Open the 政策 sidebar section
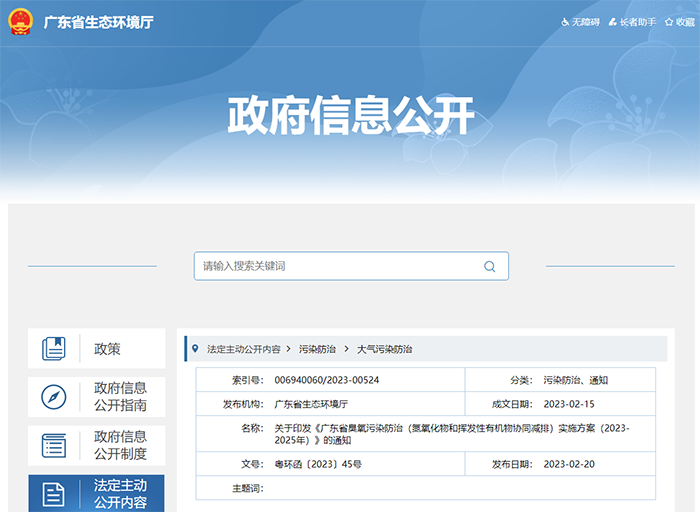 [107, 349]
